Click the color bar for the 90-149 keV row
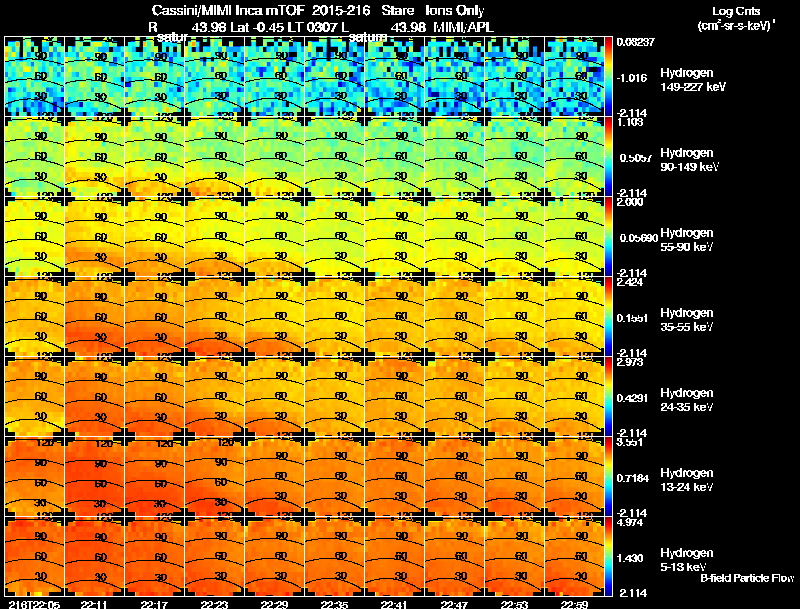 [608, 157]
